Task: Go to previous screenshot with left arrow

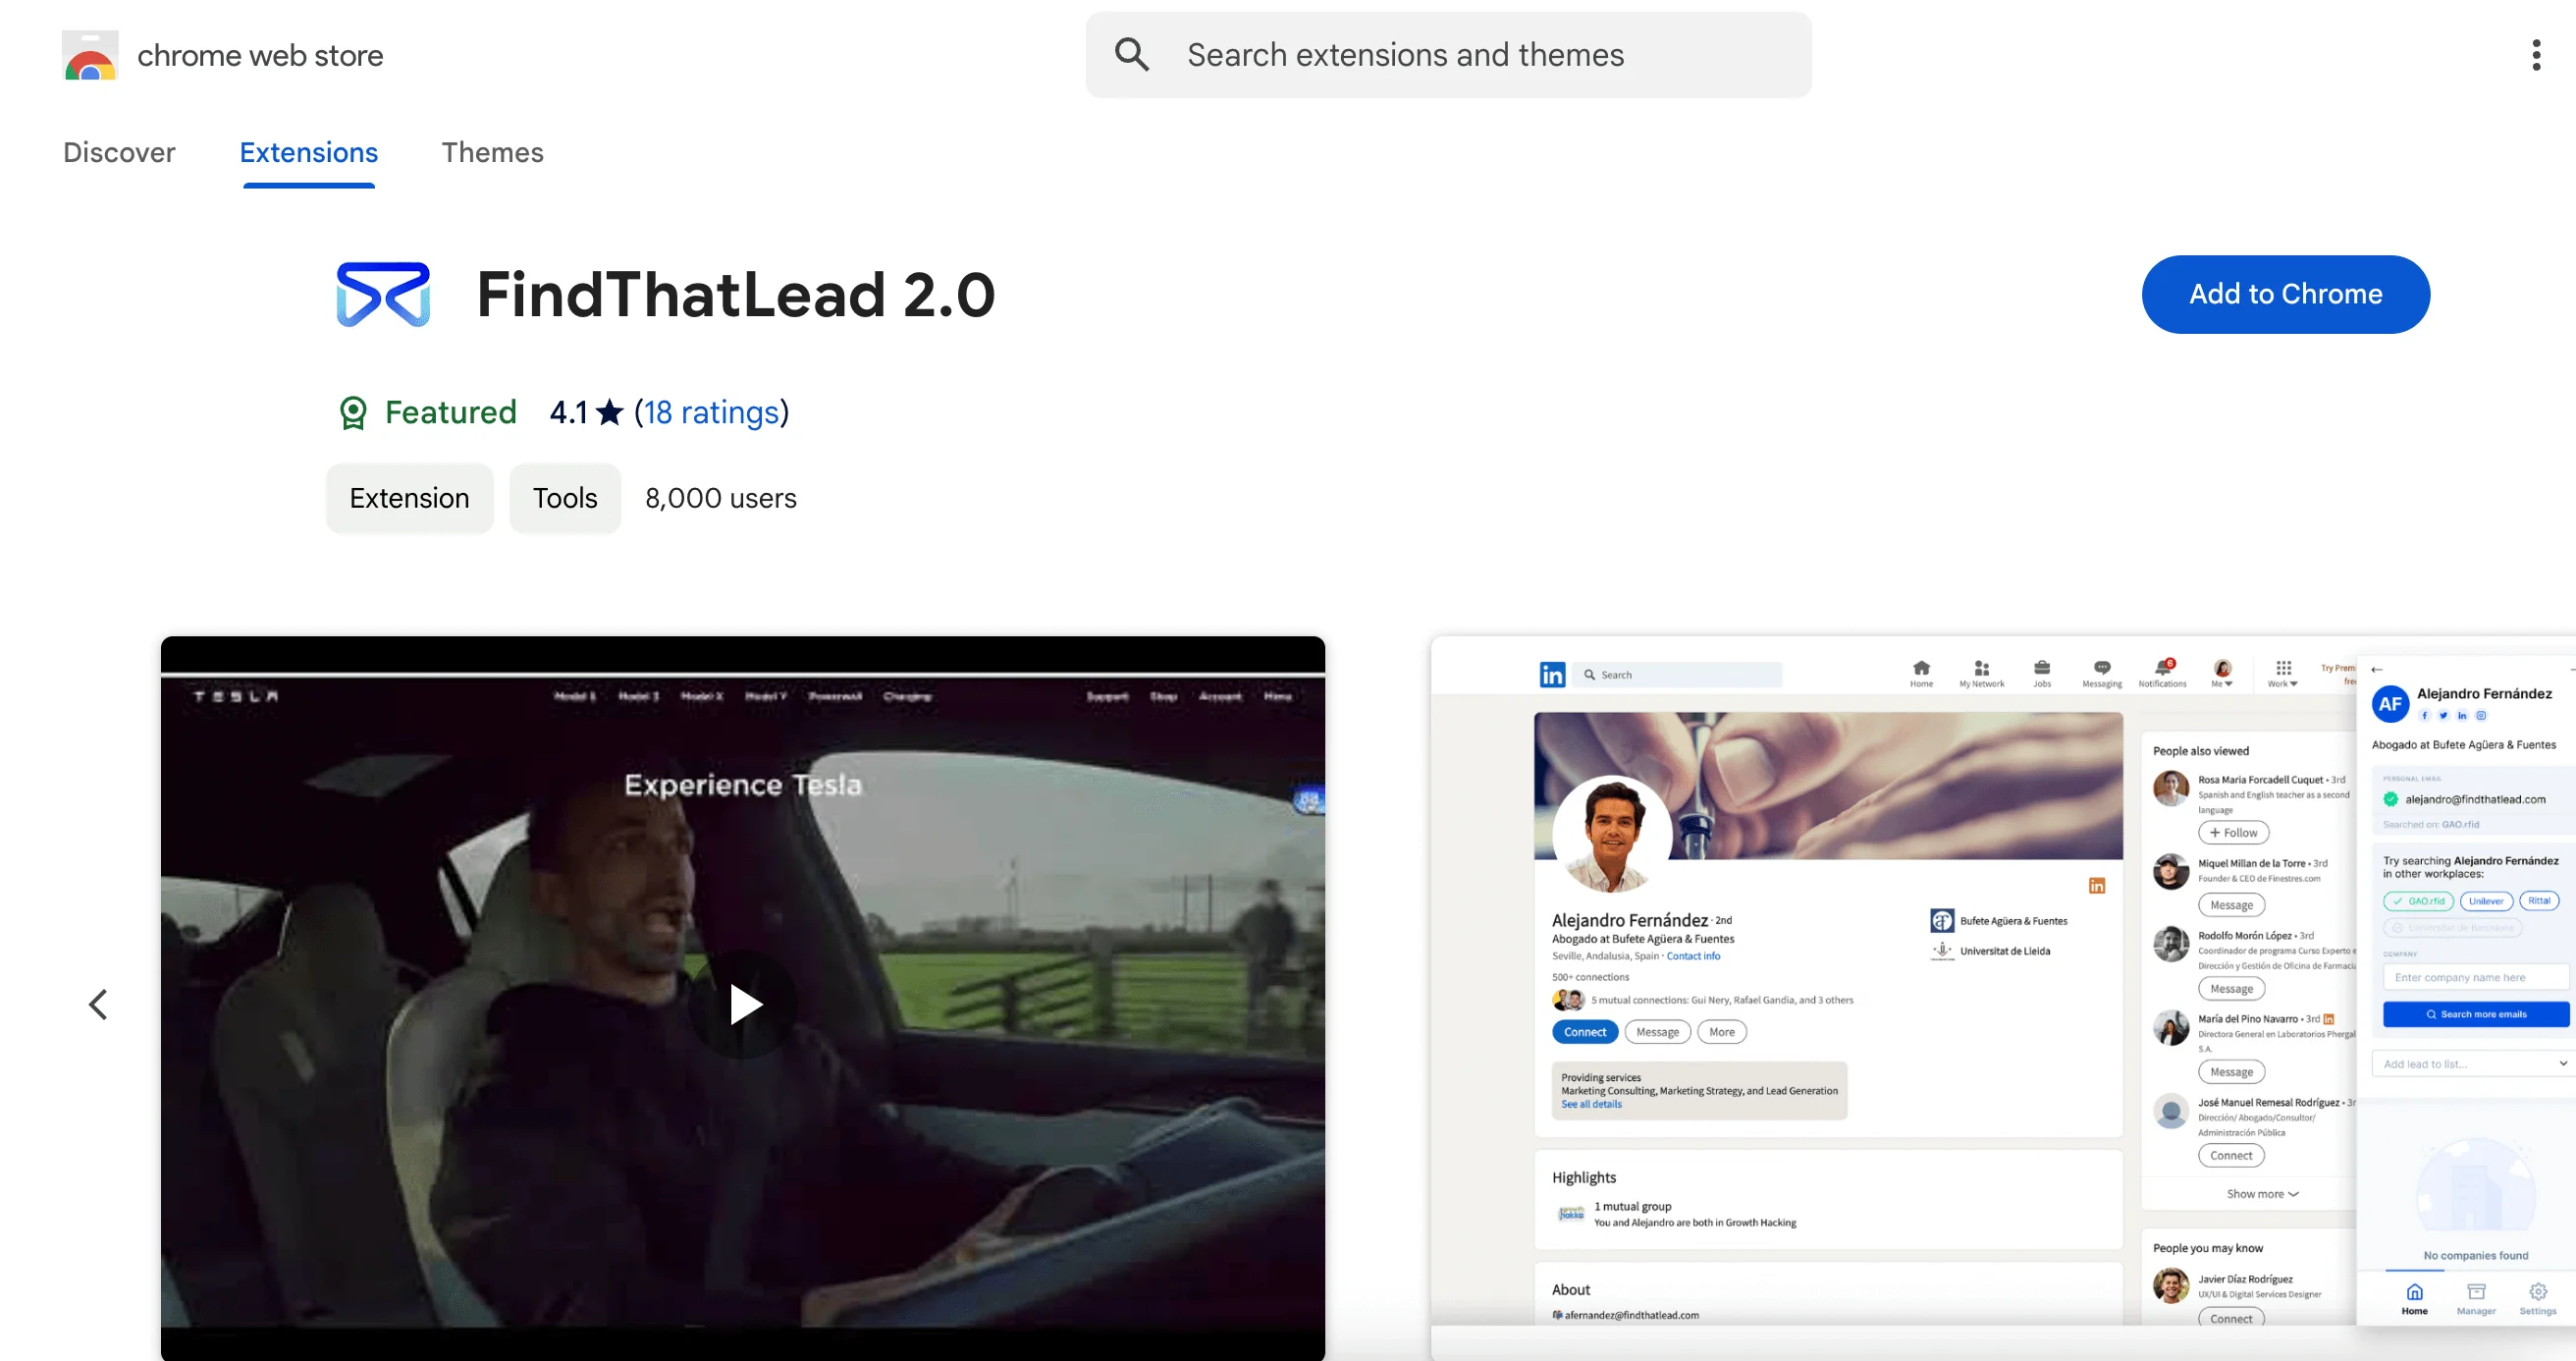Action: [98, 1004]
